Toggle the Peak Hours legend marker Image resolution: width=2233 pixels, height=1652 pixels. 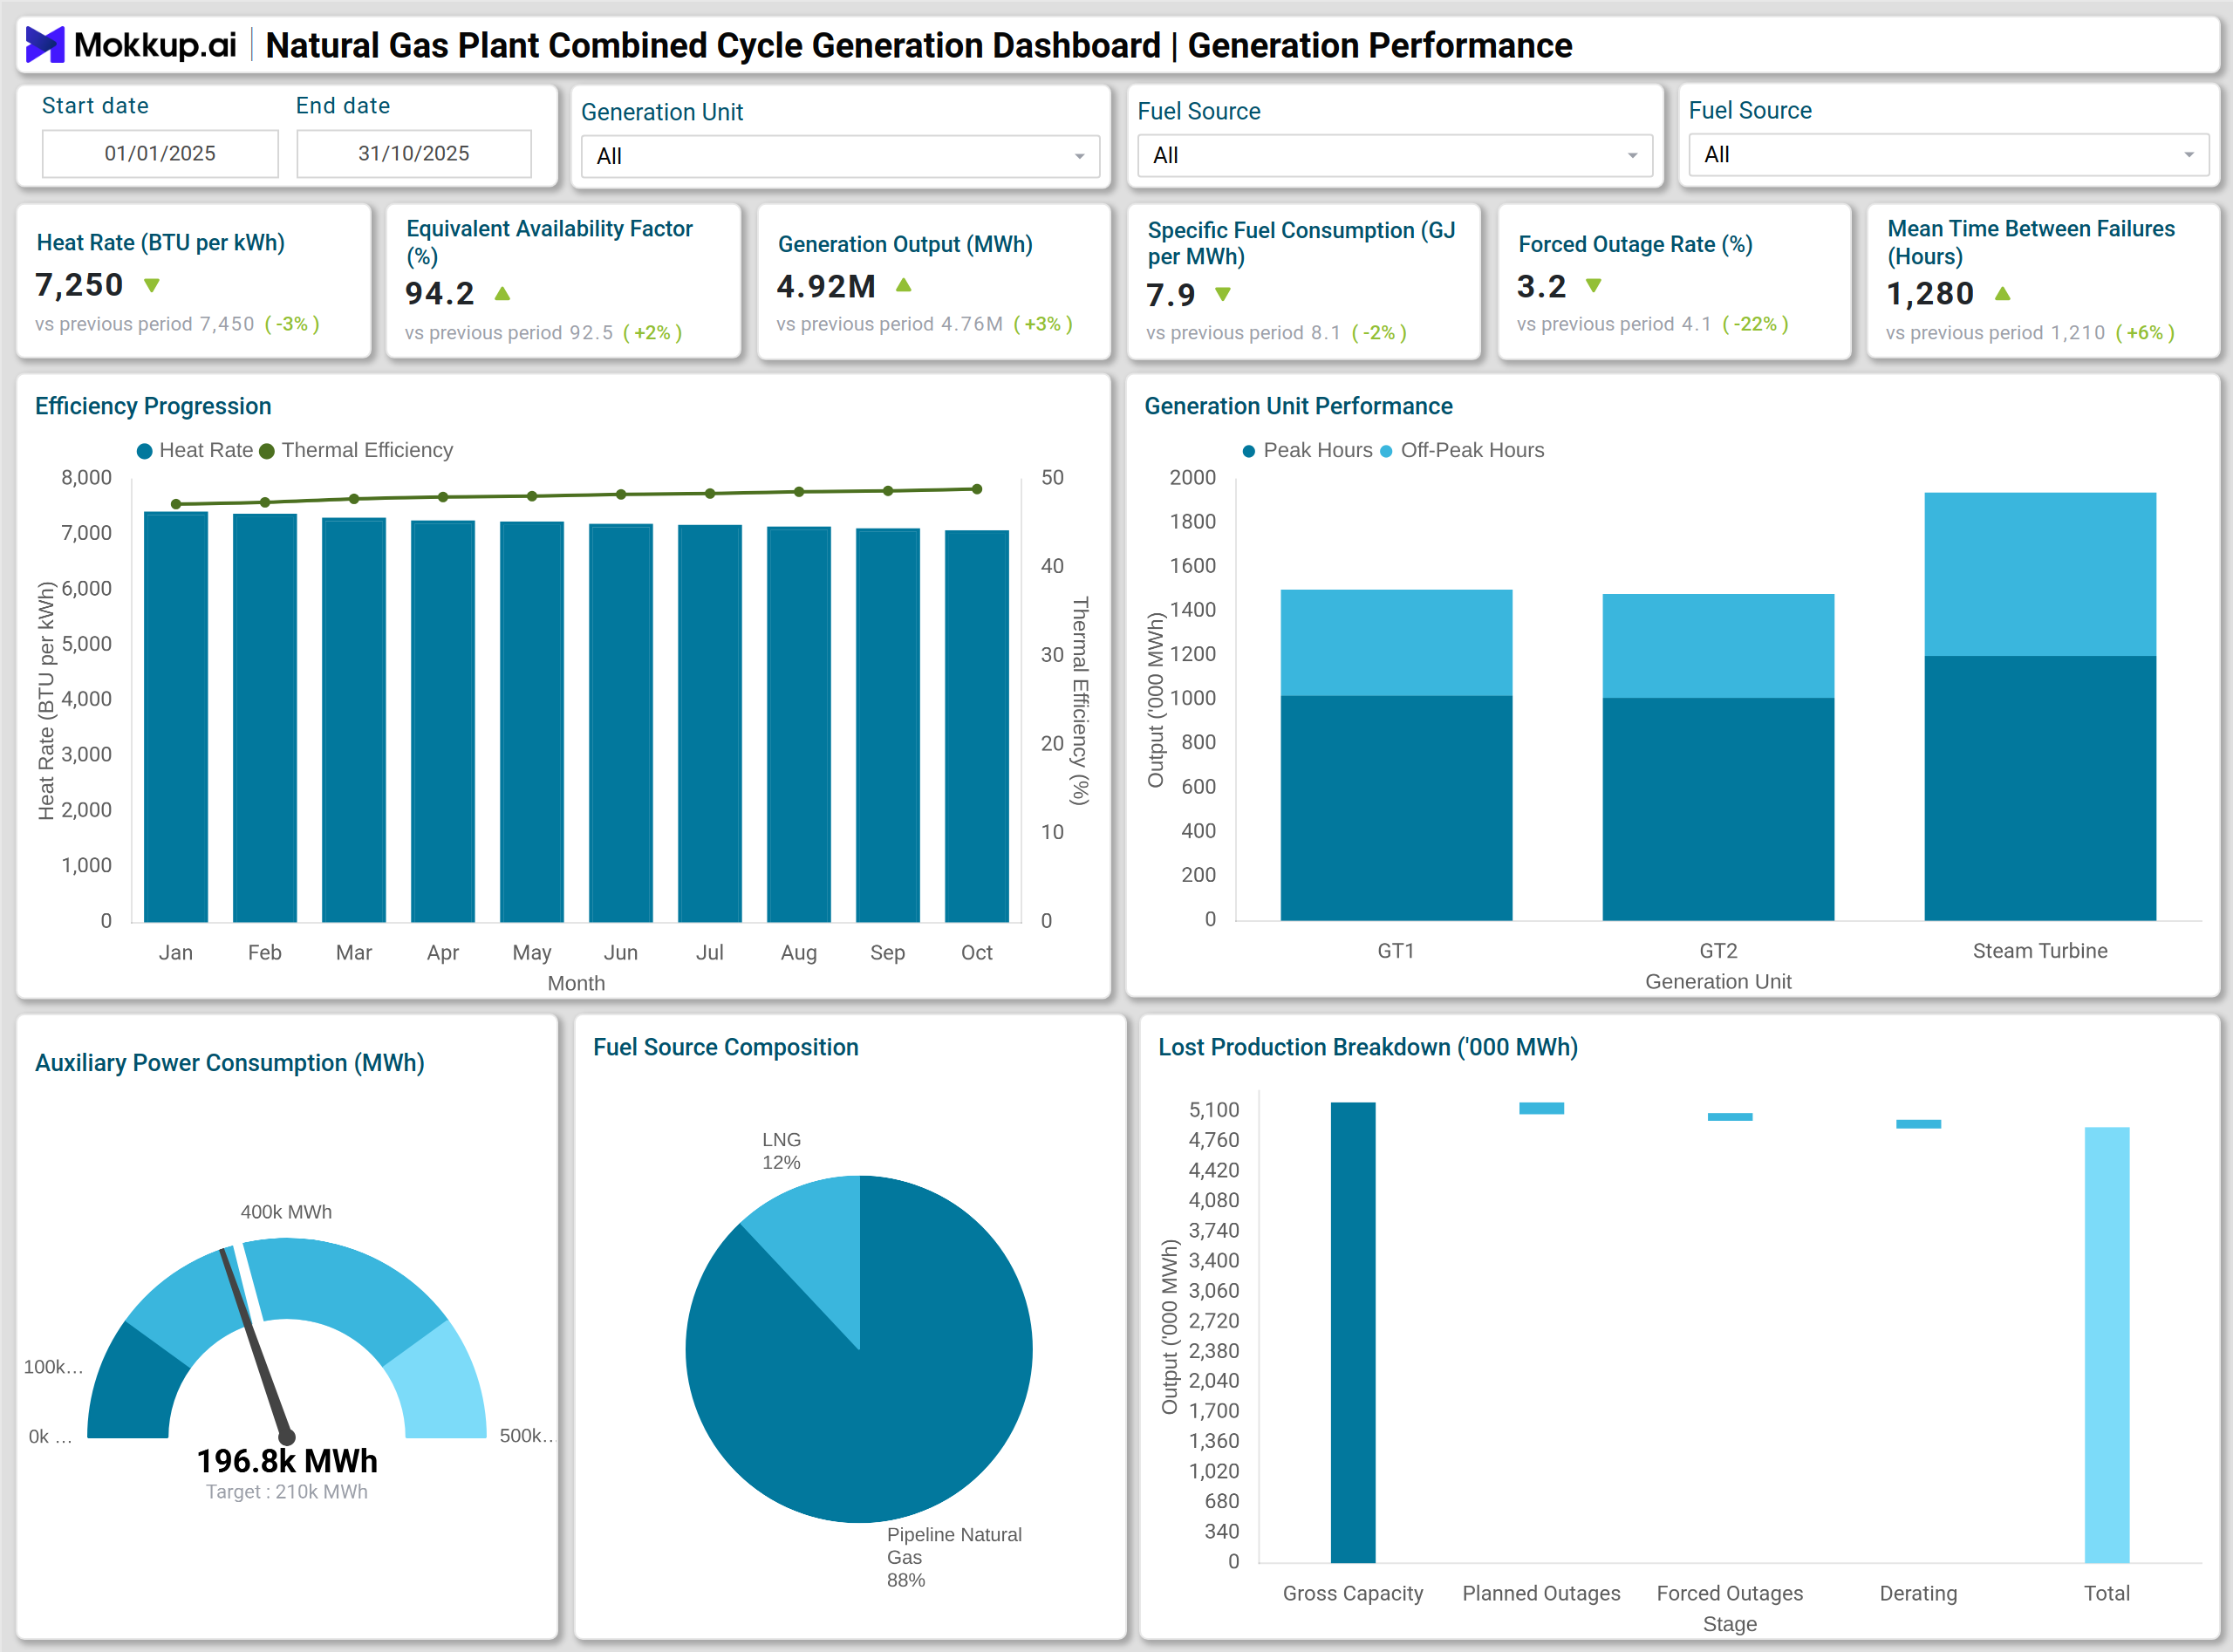(x=1249, y=451)
